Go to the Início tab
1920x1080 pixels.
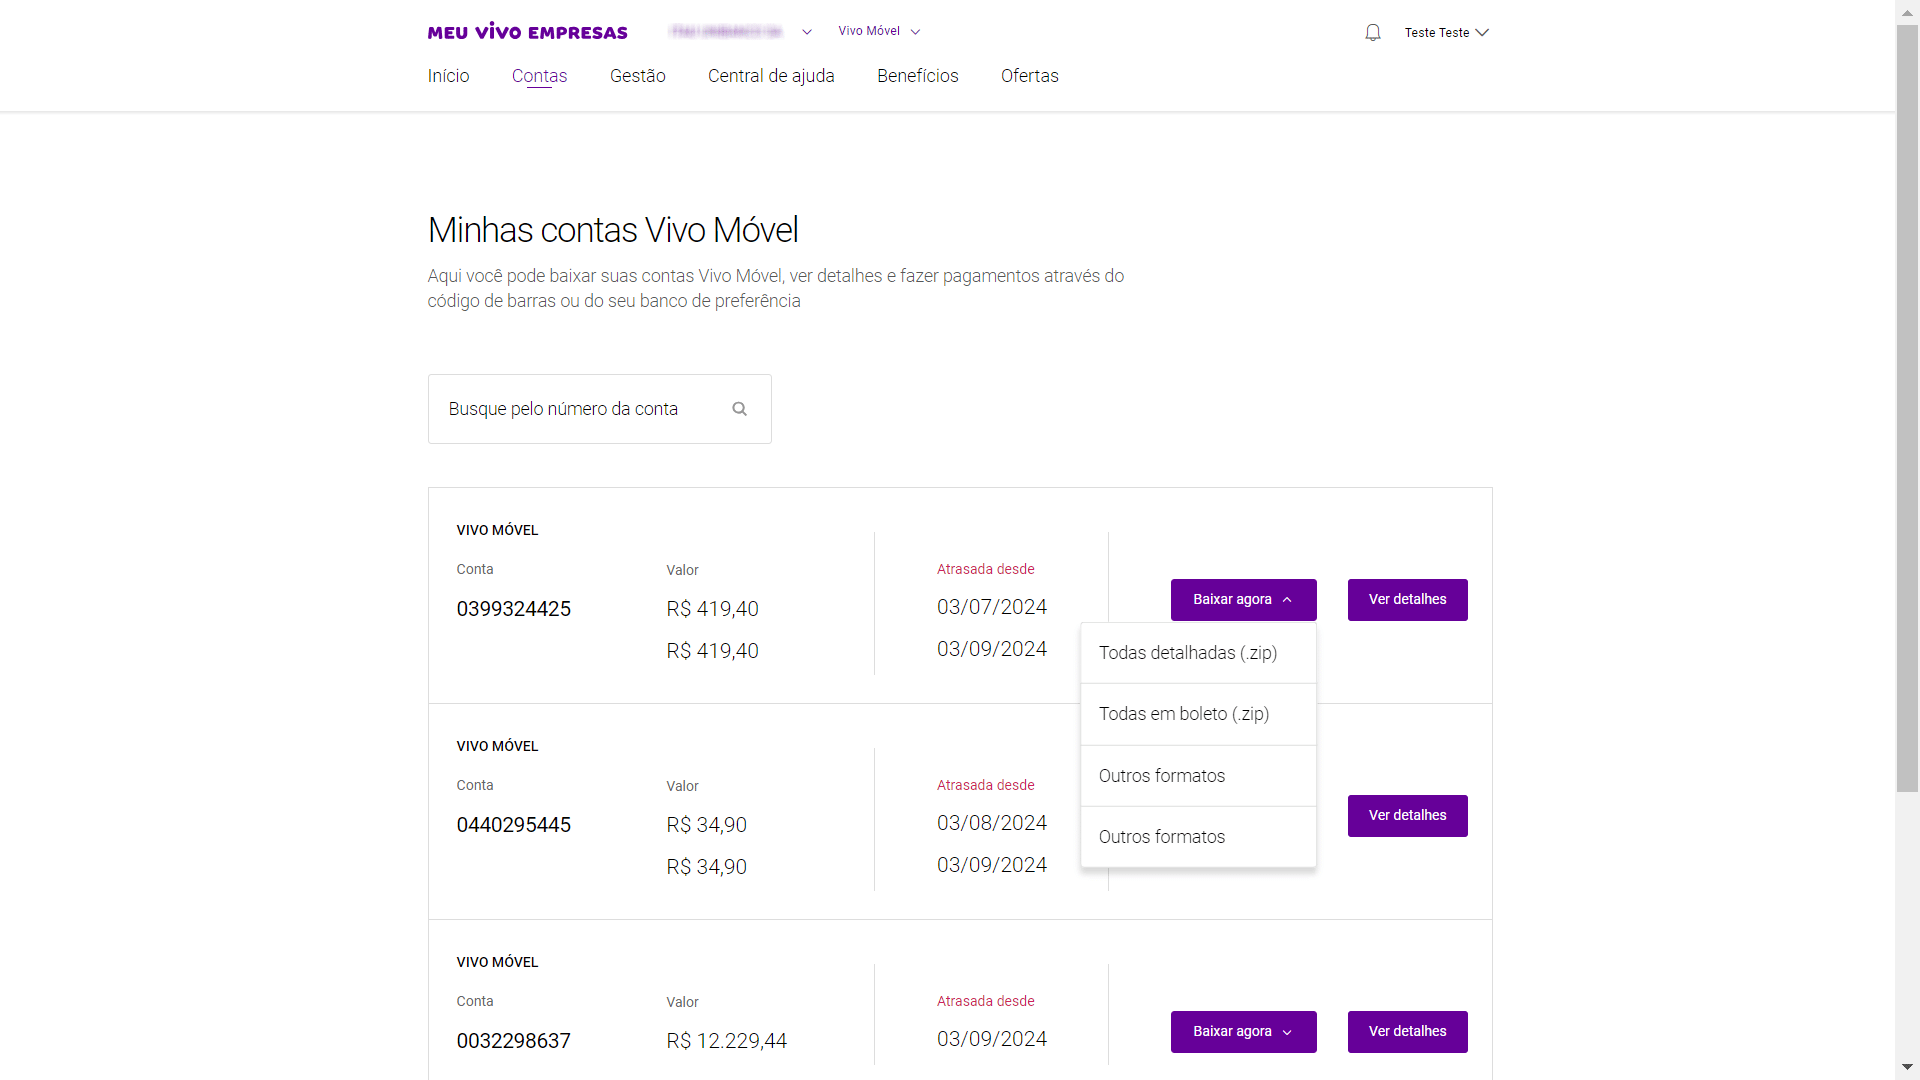448,76
